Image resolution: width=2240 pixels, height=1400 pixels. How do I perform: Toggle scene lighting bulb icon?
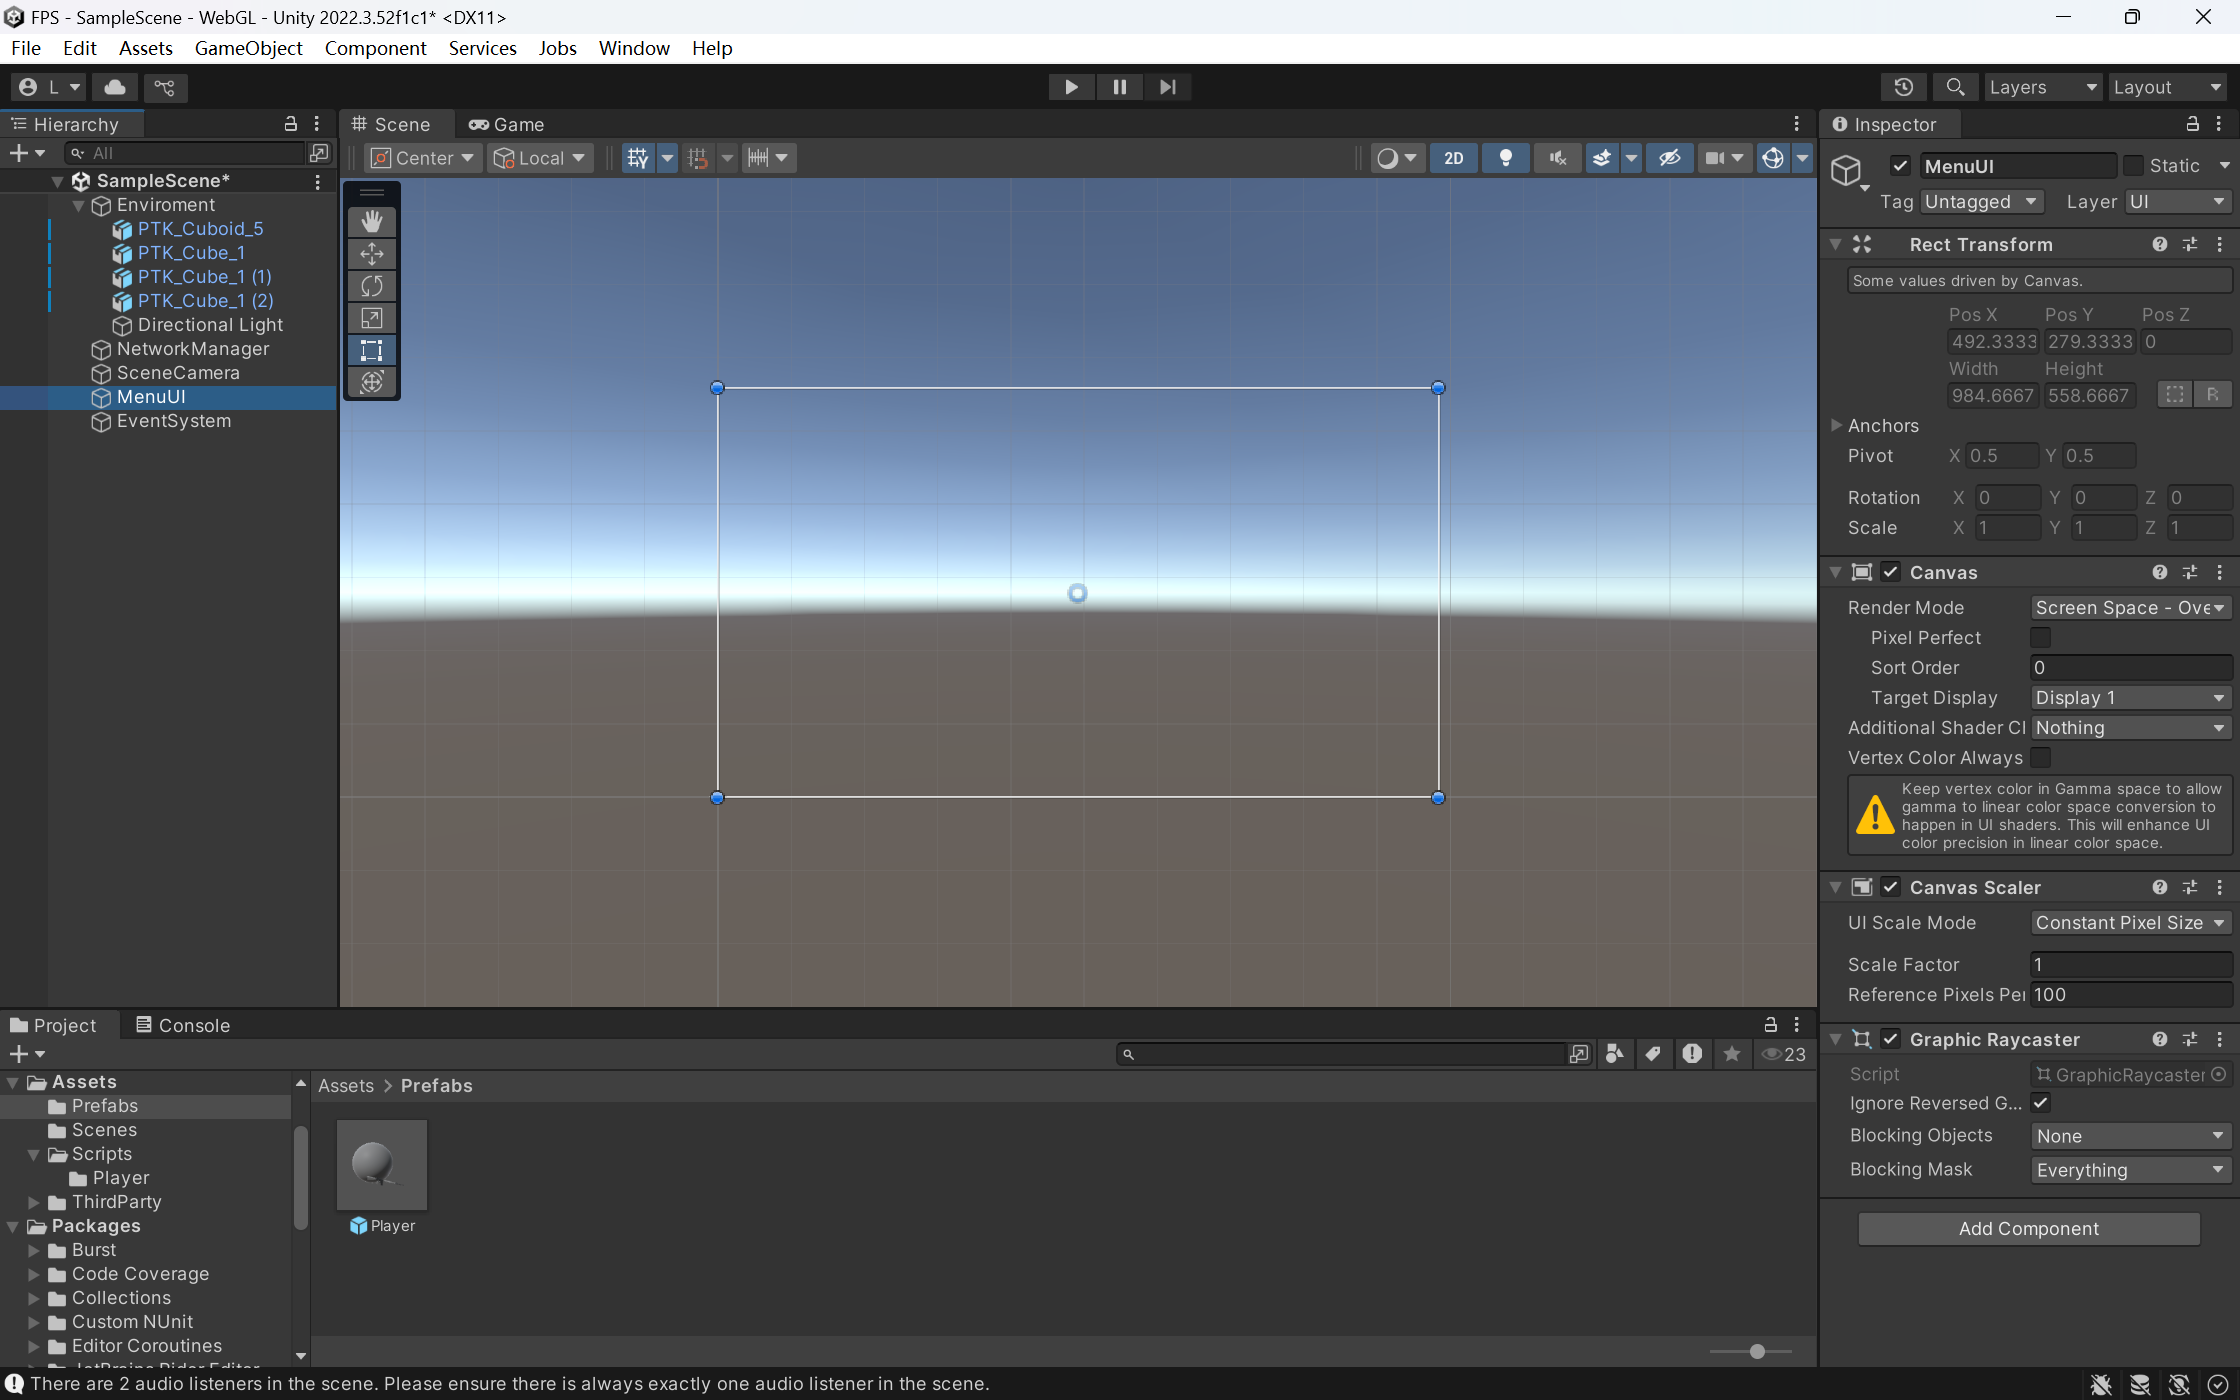pyautogui.click(x=1505, y=158)
